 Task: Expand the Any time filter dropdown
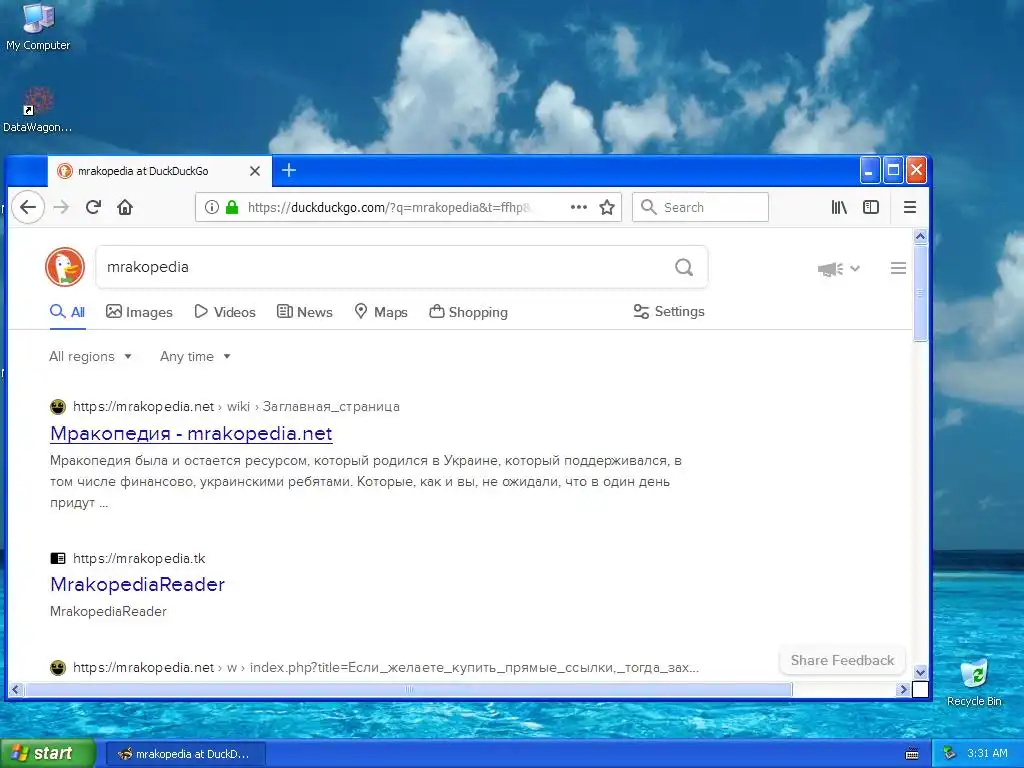pyautogui.click(x=195, y=357)
